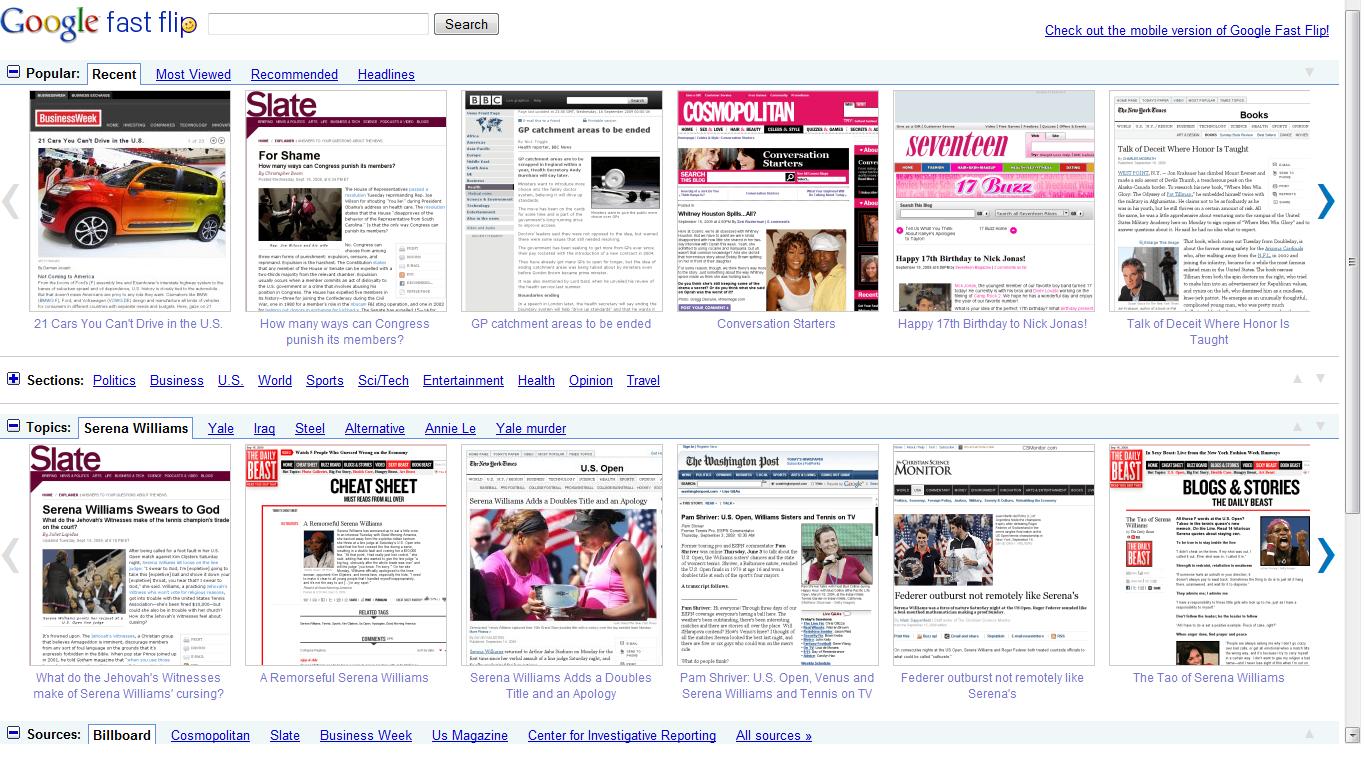Move Sections row up with gray arrow
This screenshot has width=1366, height=768.
(1296, 379)
